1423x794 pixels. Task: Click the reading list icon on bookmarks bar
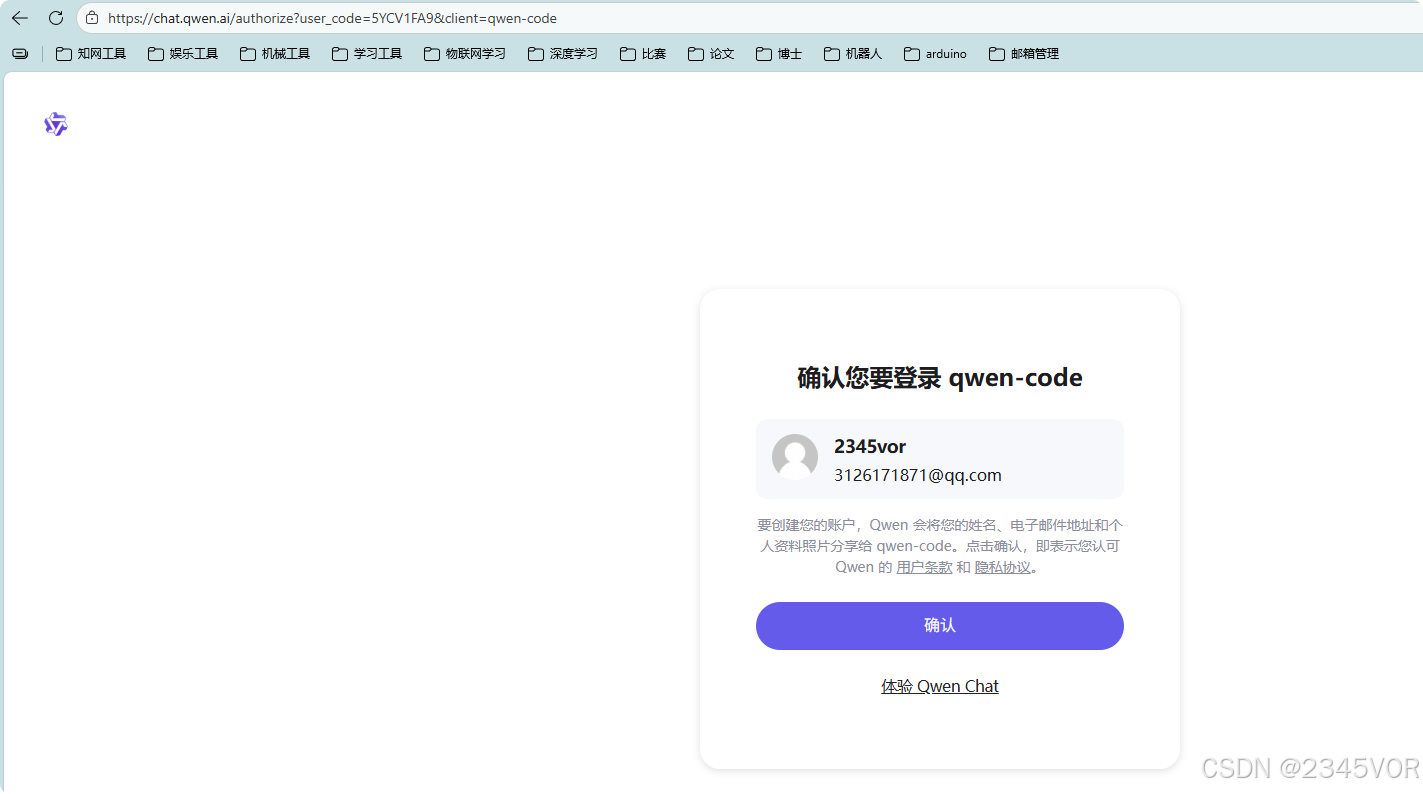tap(19, 53)
